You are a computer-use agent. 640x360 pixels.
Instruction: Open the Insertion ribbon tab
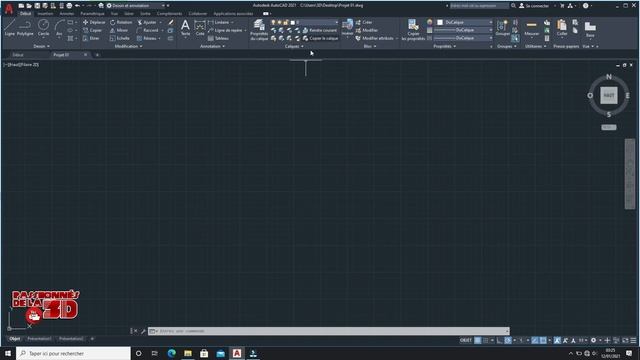45,14
